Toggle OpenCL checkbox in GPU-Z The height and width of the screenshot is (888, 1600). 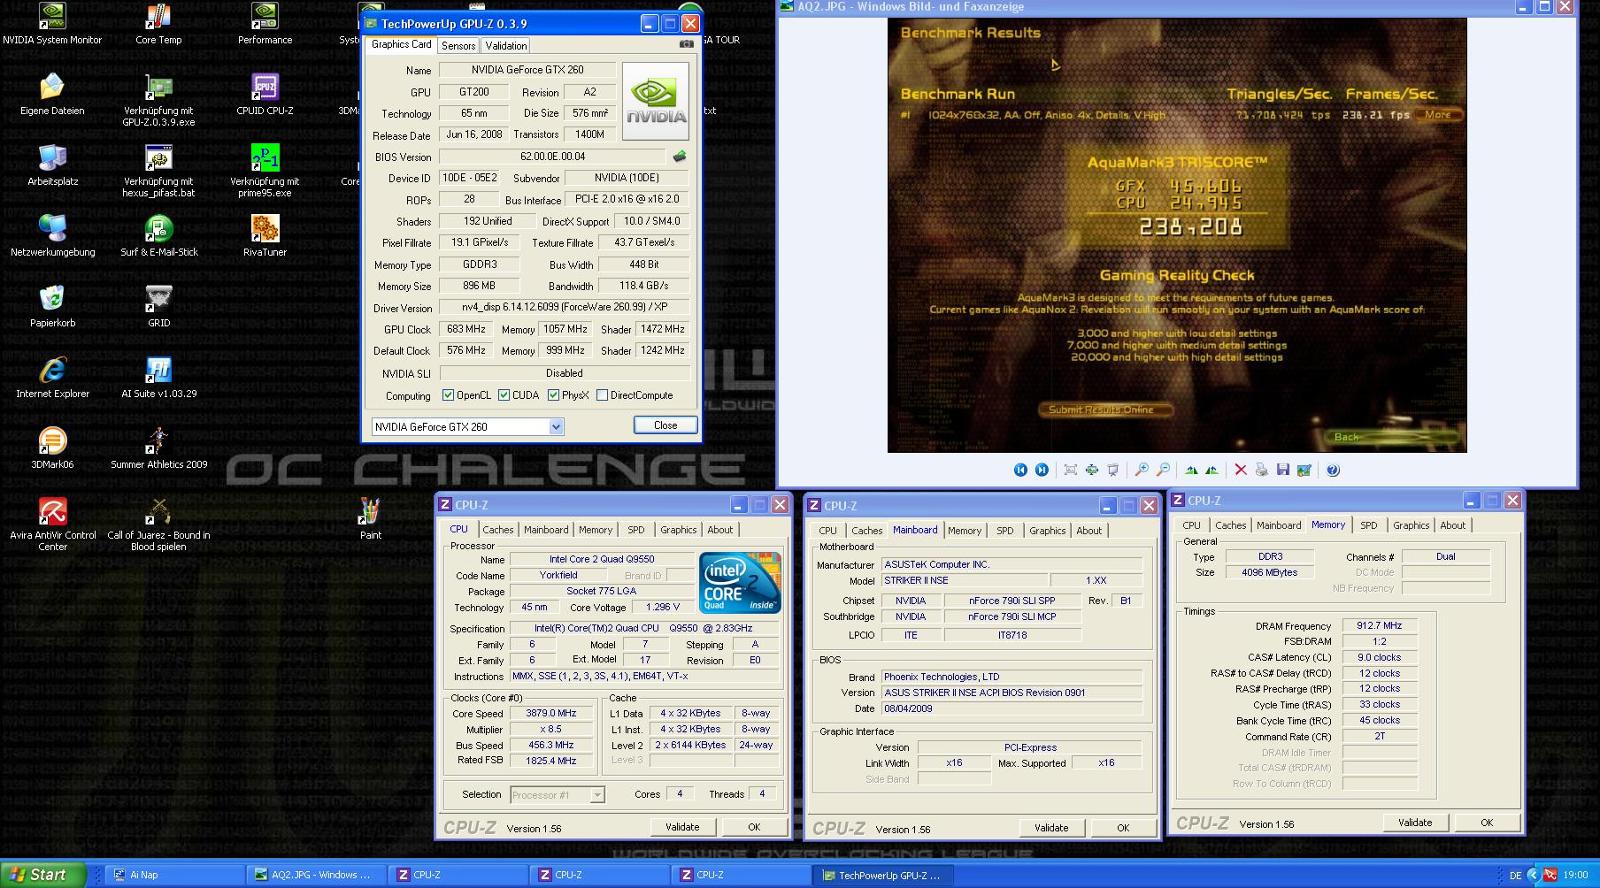pos(448,395)
